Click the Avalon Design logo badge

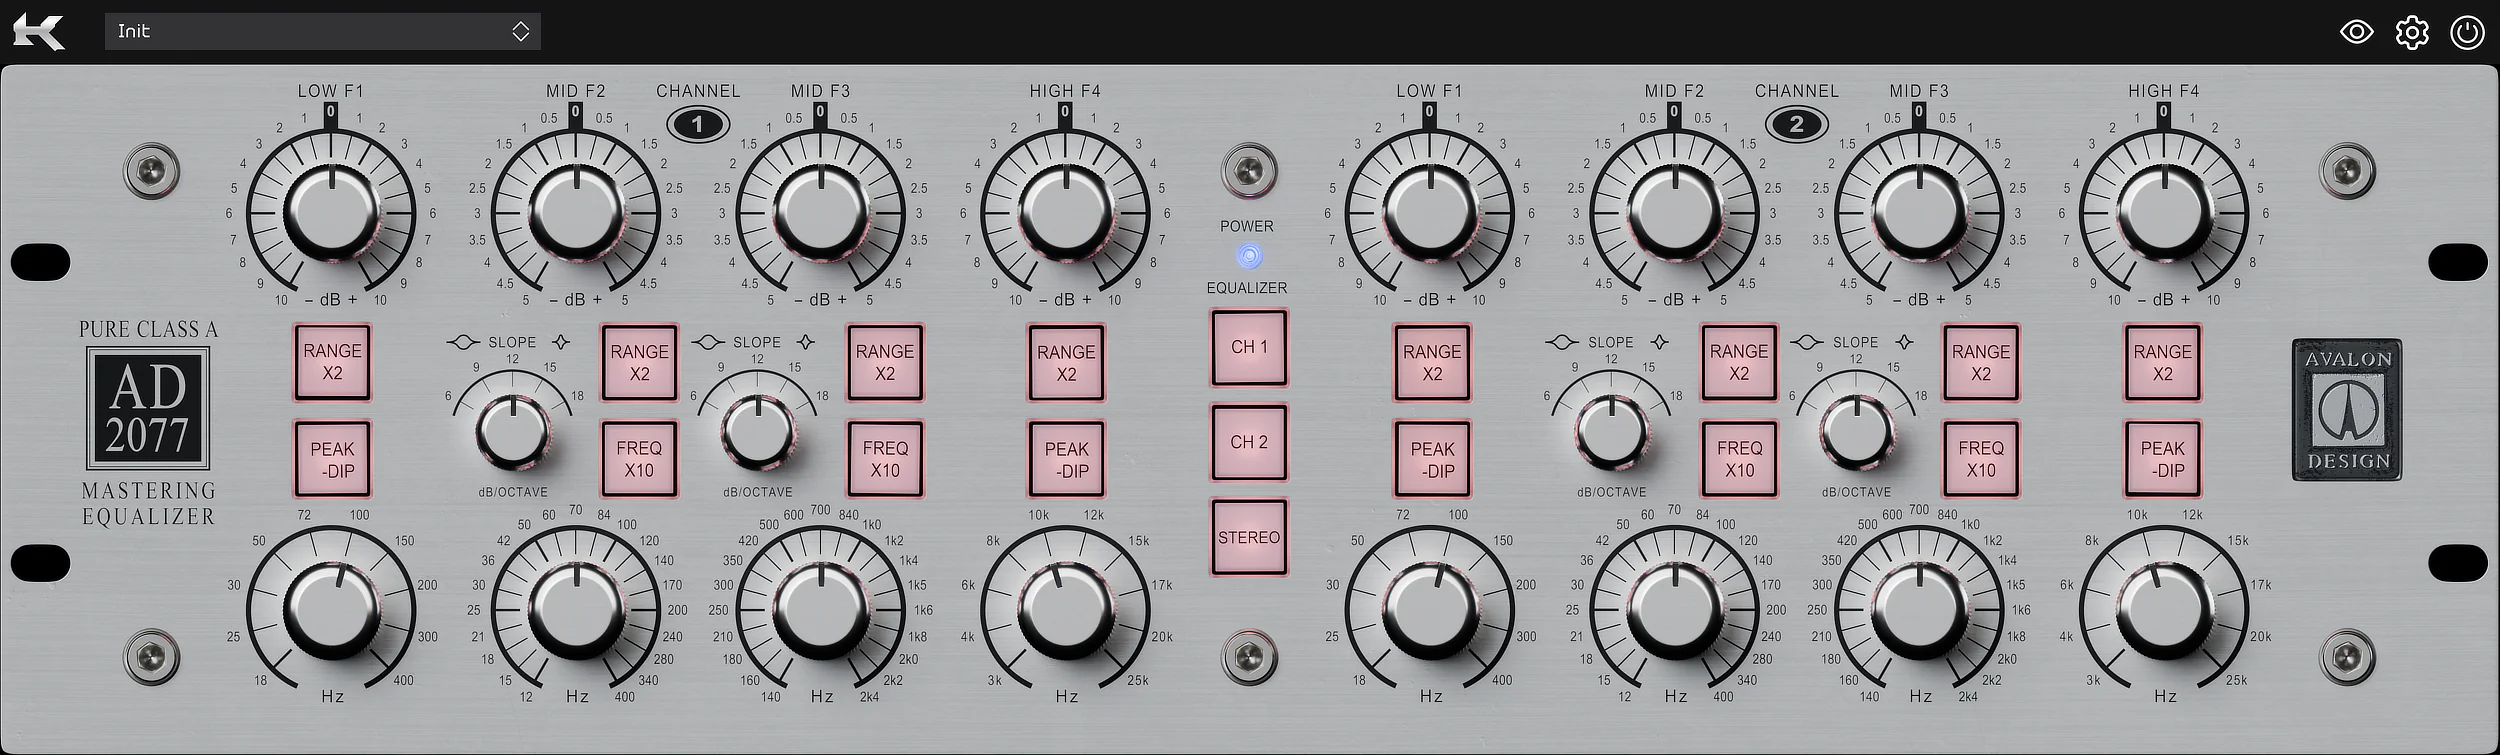[2347, 410]
